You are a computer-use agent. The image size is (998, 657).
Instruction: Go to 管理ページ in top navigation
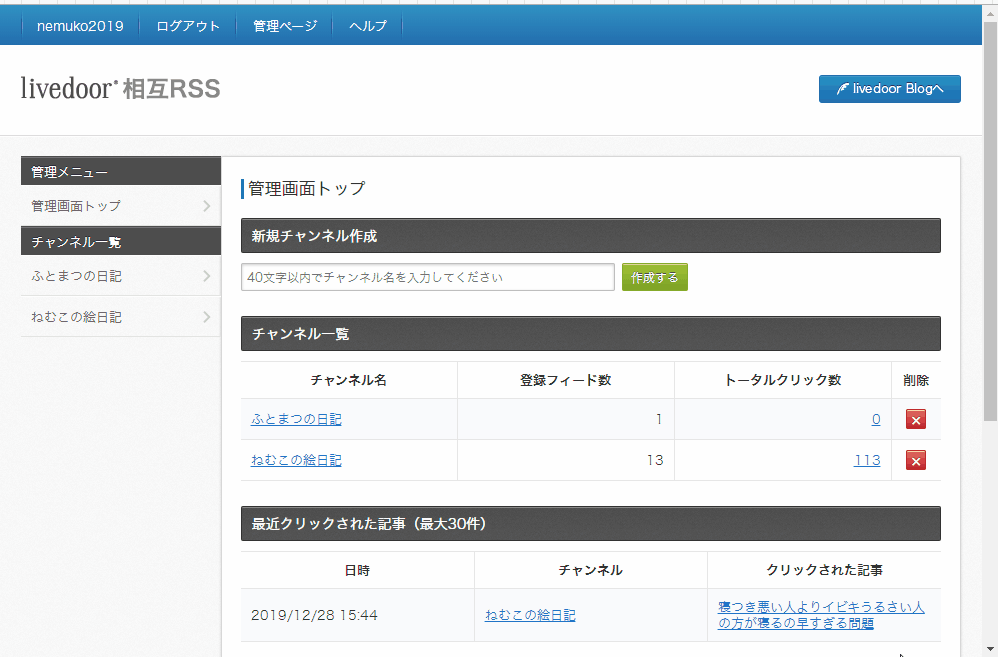pyautogui.click(x=285, y=26)
